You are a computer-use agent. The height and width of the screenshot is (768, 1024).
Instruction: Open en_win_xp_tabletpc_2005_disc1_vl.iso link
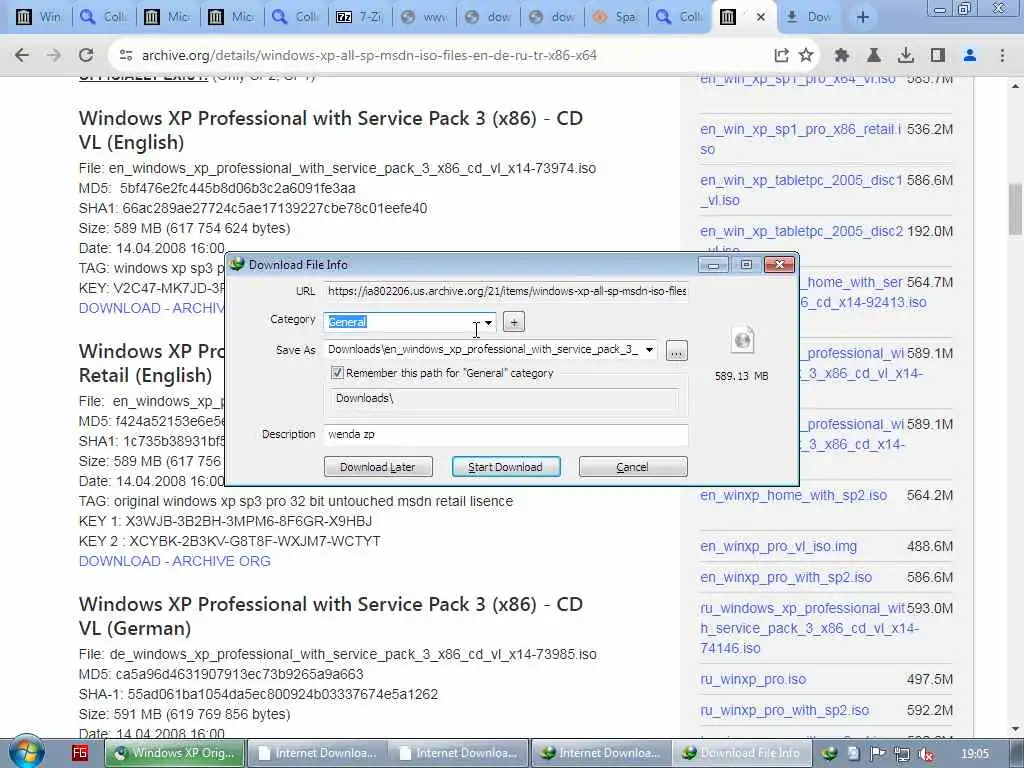coord(801,190)
